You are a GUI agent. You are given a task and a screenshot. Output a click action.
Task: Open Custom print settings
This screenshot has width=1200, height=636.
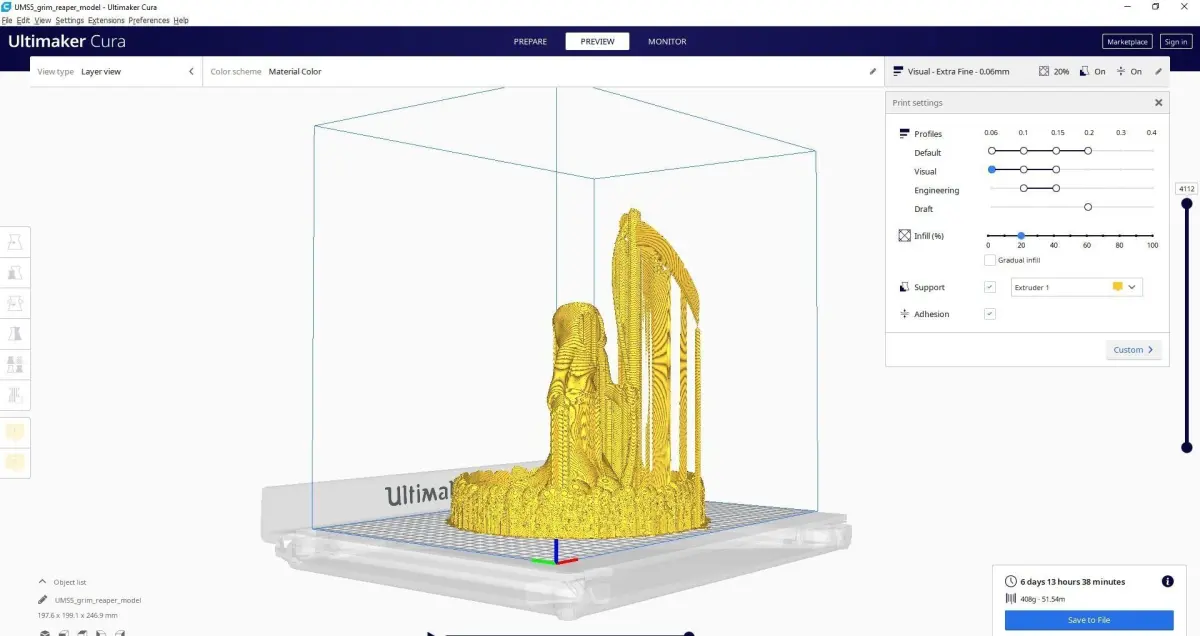[1133, 350]
